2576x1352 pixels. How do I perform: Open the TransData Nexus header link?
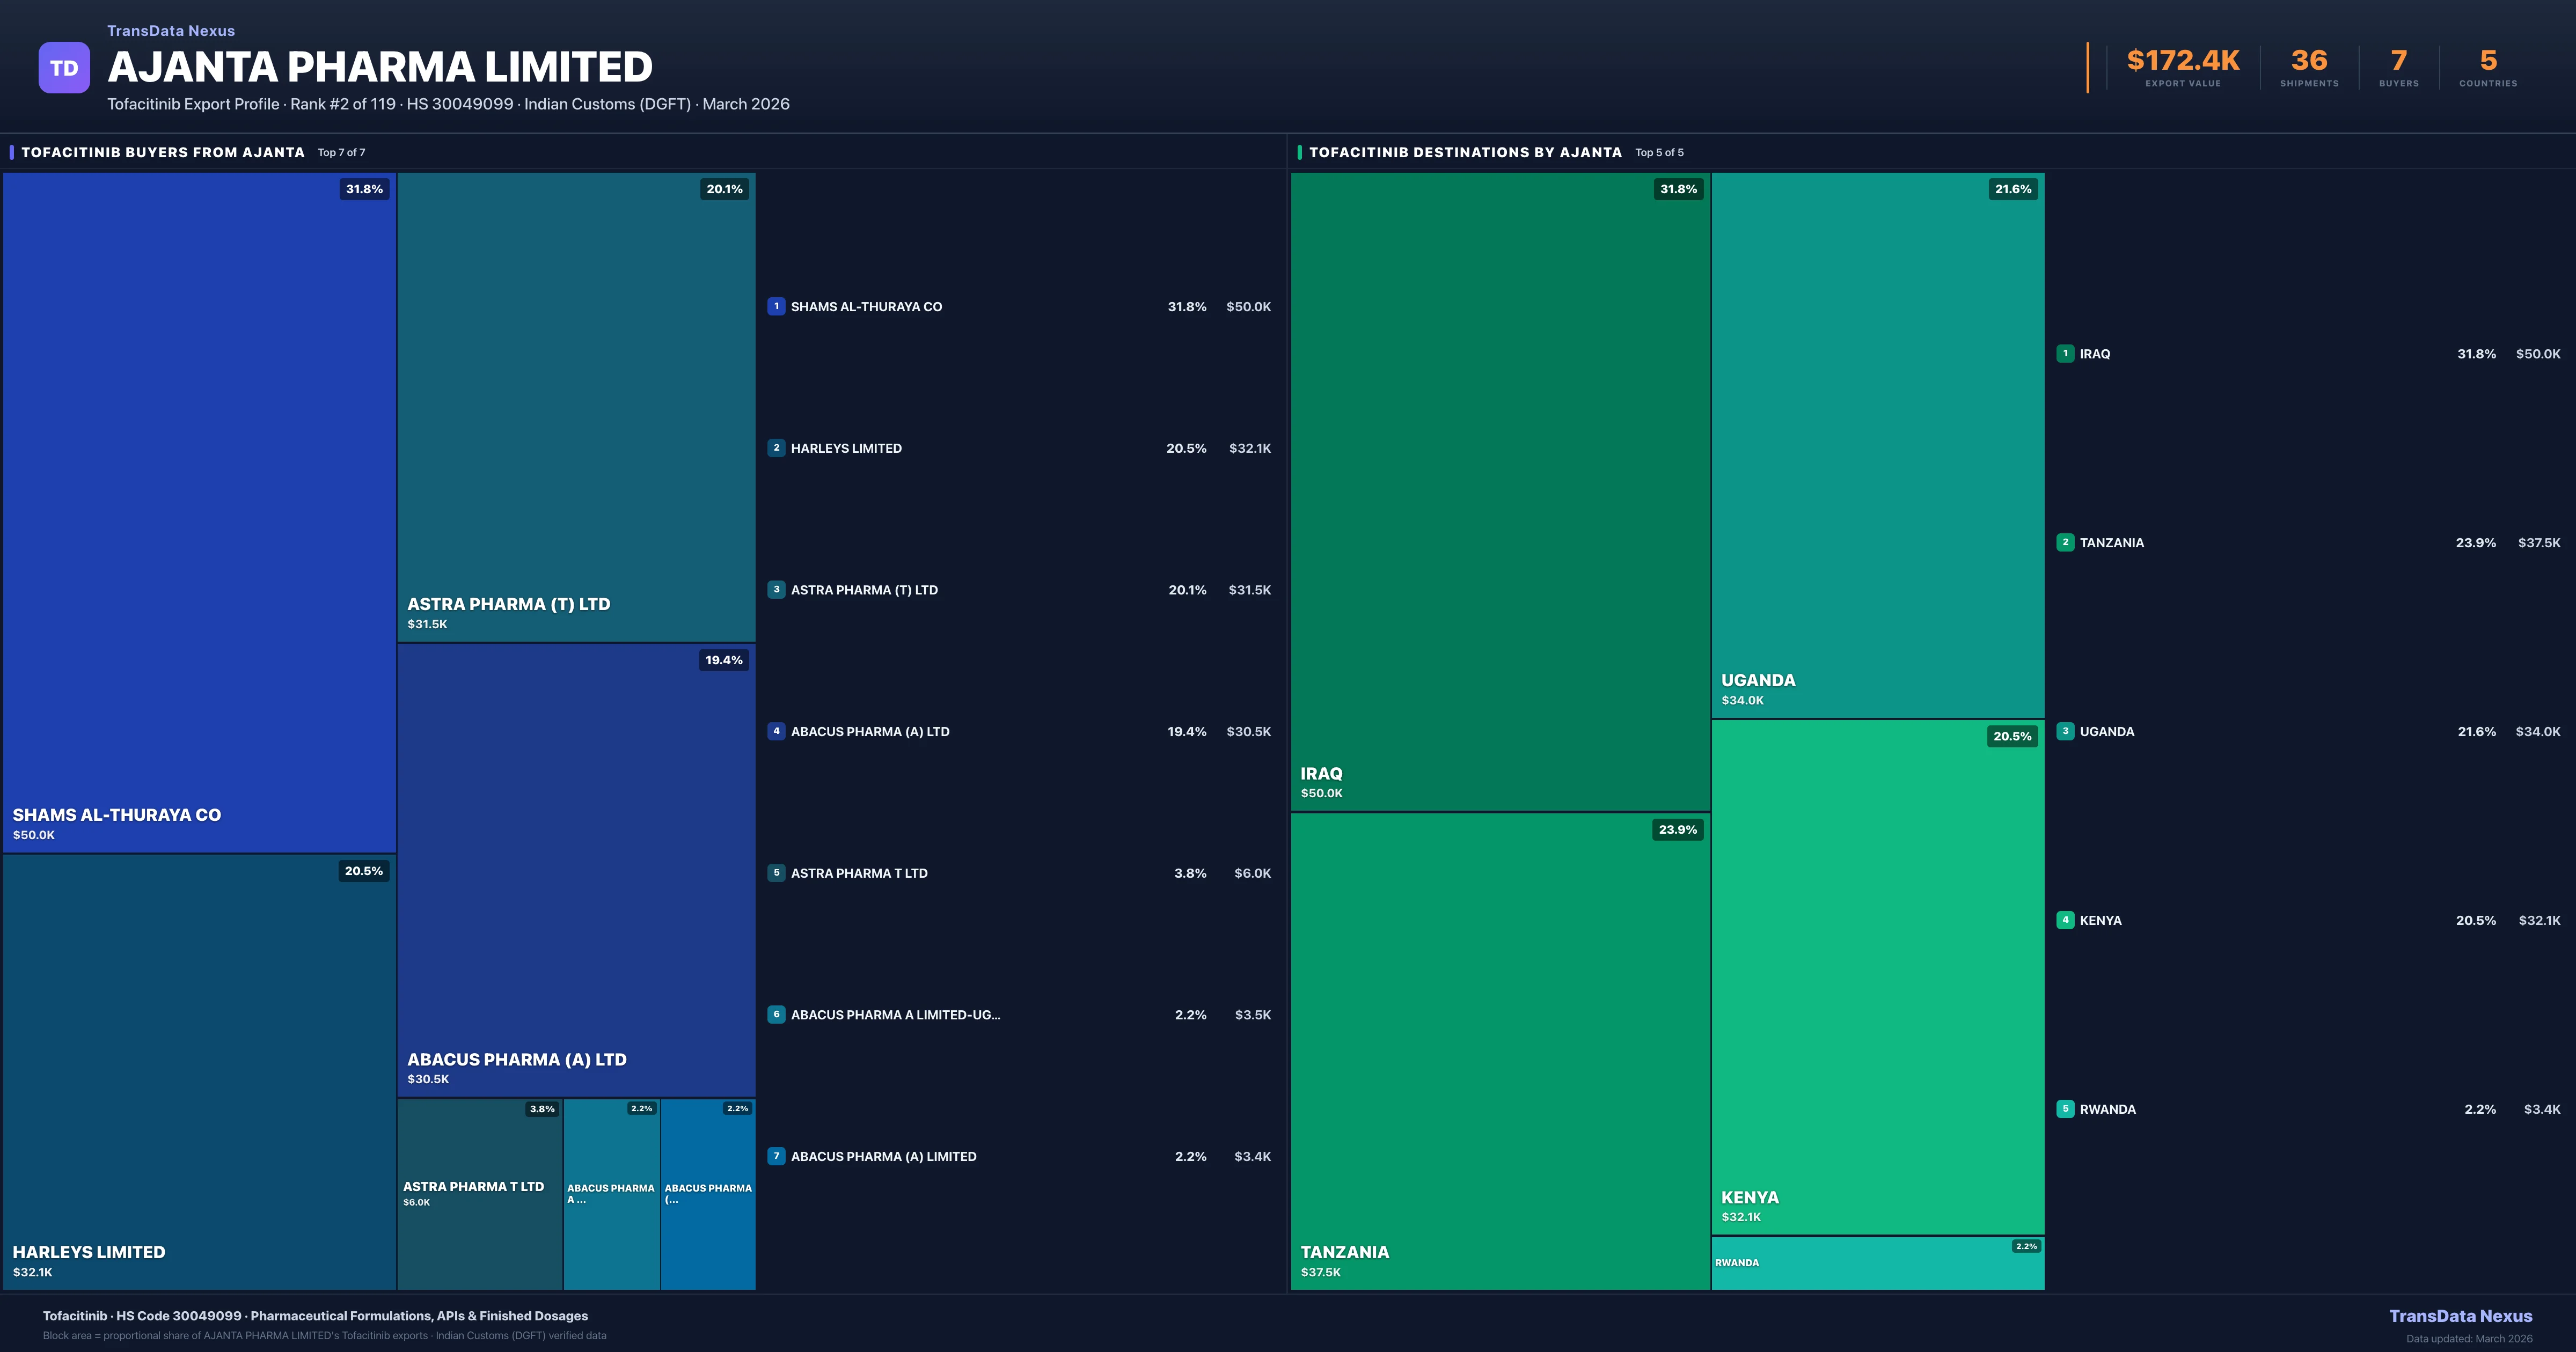(171, 31)
